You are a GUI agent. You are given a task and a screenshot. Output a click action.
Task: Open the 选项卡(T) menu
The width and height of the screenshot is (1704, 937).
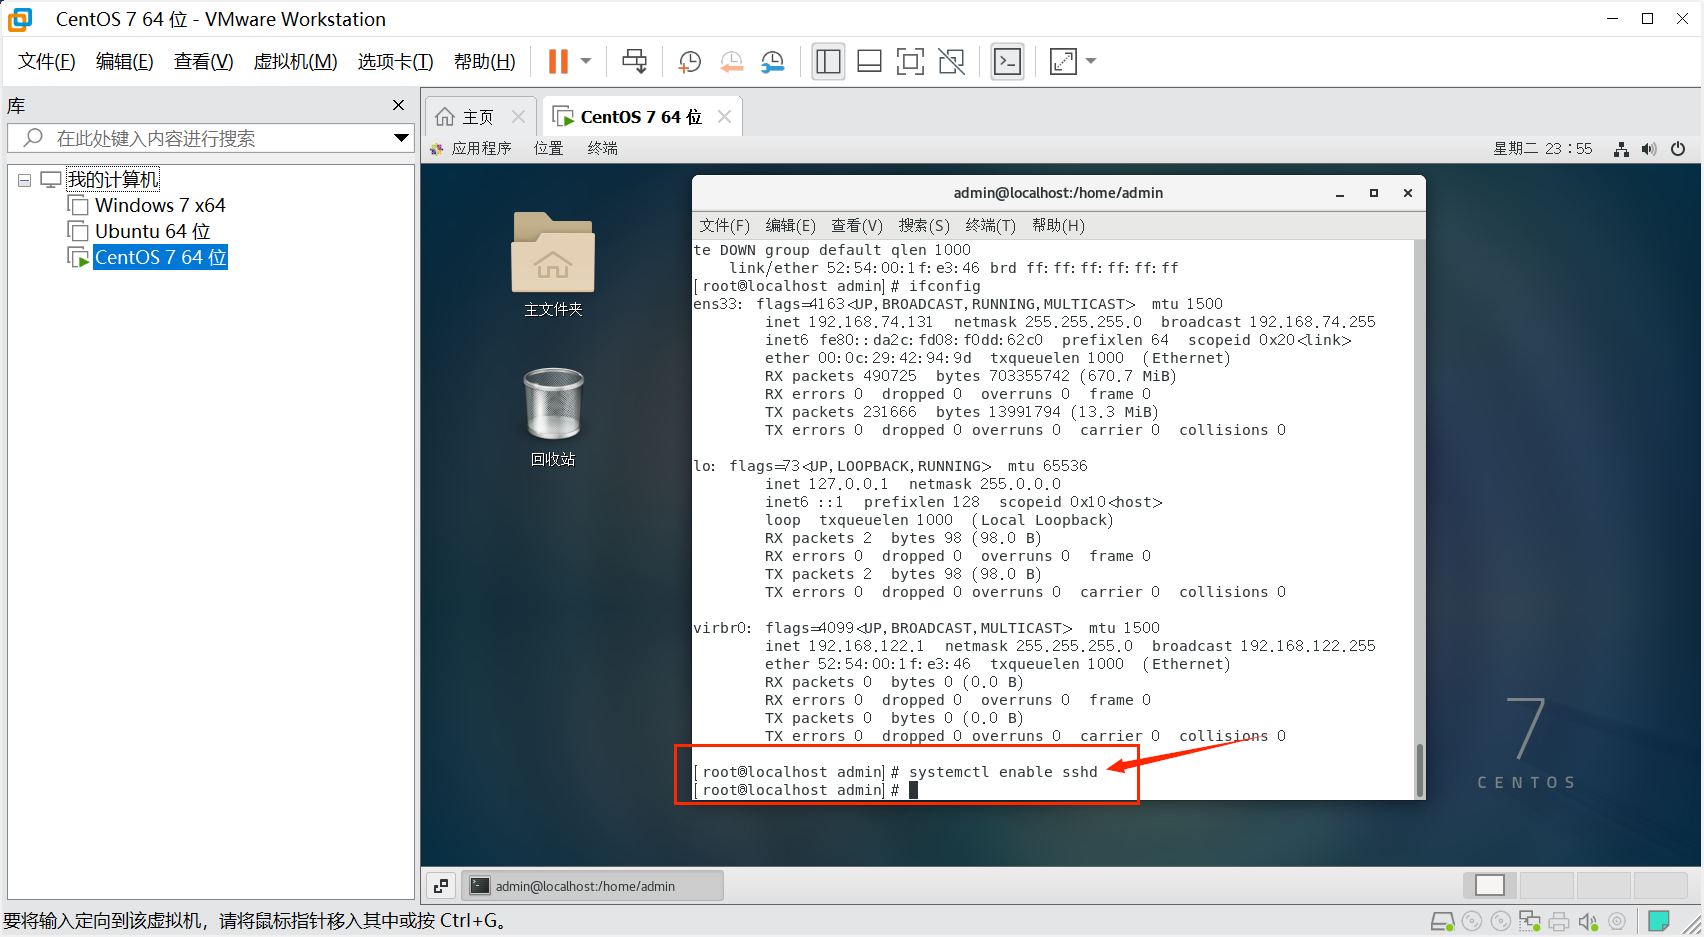[x=395, y=61]
